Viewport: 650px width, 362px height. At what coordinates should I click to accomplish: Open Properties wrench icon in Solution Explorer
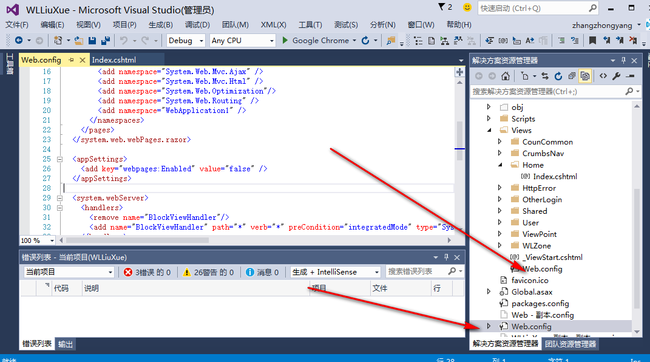point(616,76)
